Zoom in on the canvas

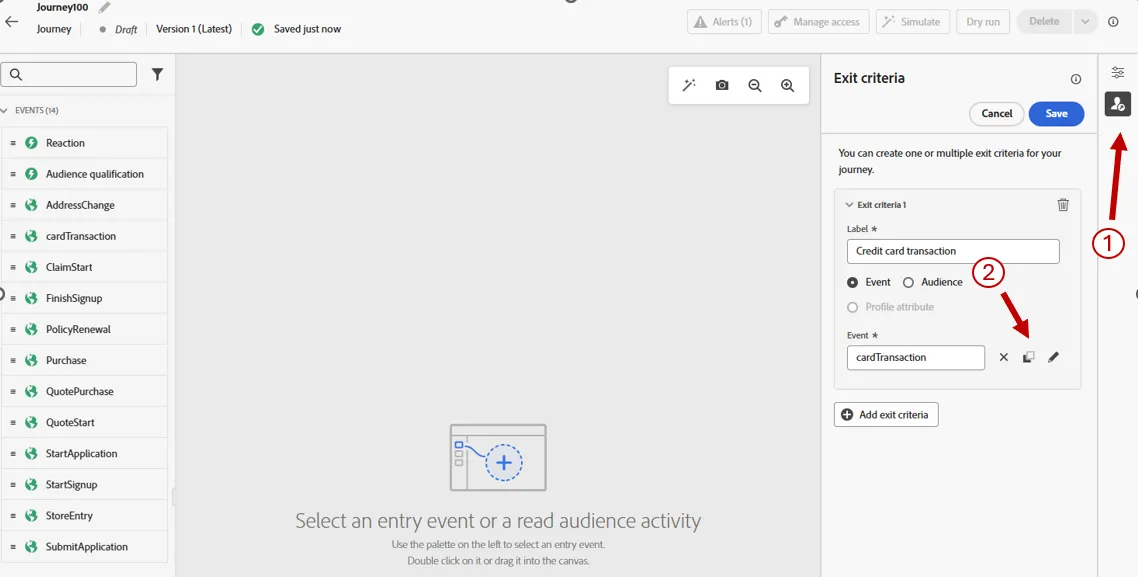click(787, 85)
